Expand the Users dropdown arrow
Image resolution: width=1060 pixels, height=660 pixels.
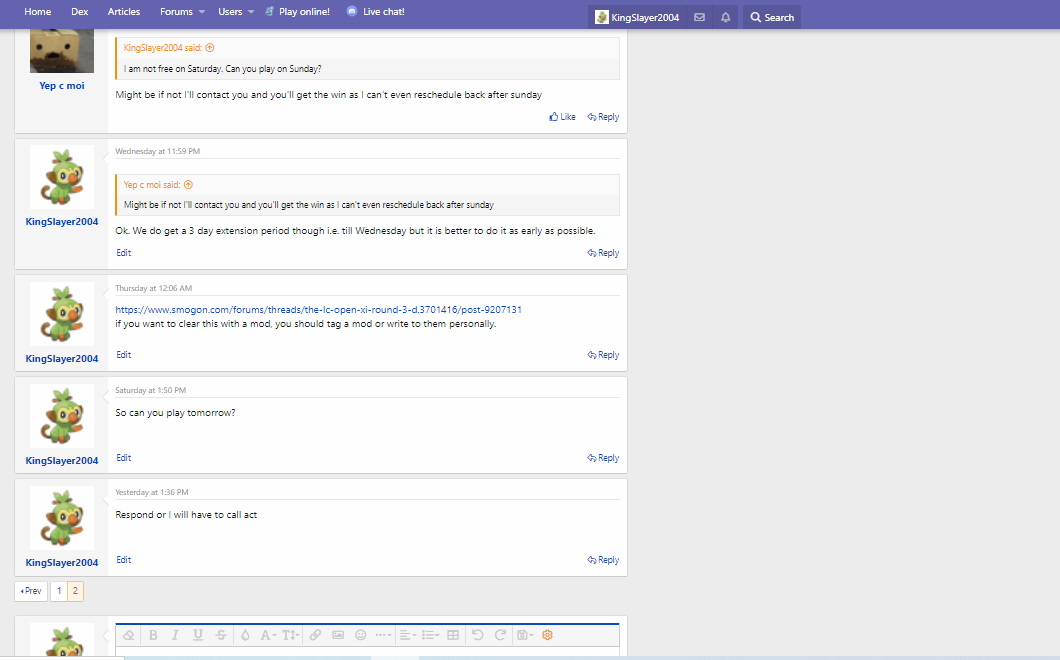(x=251, y=12)
